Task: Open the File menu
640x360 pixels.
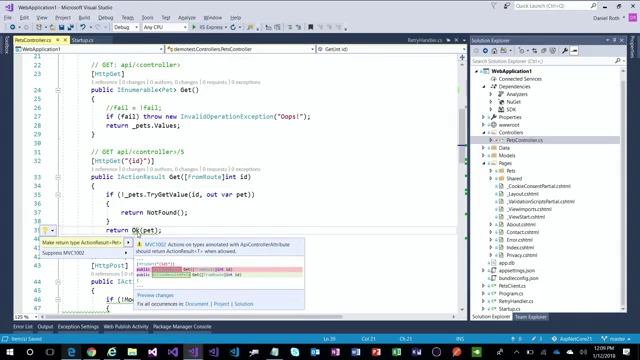Action: pos(8,18)
